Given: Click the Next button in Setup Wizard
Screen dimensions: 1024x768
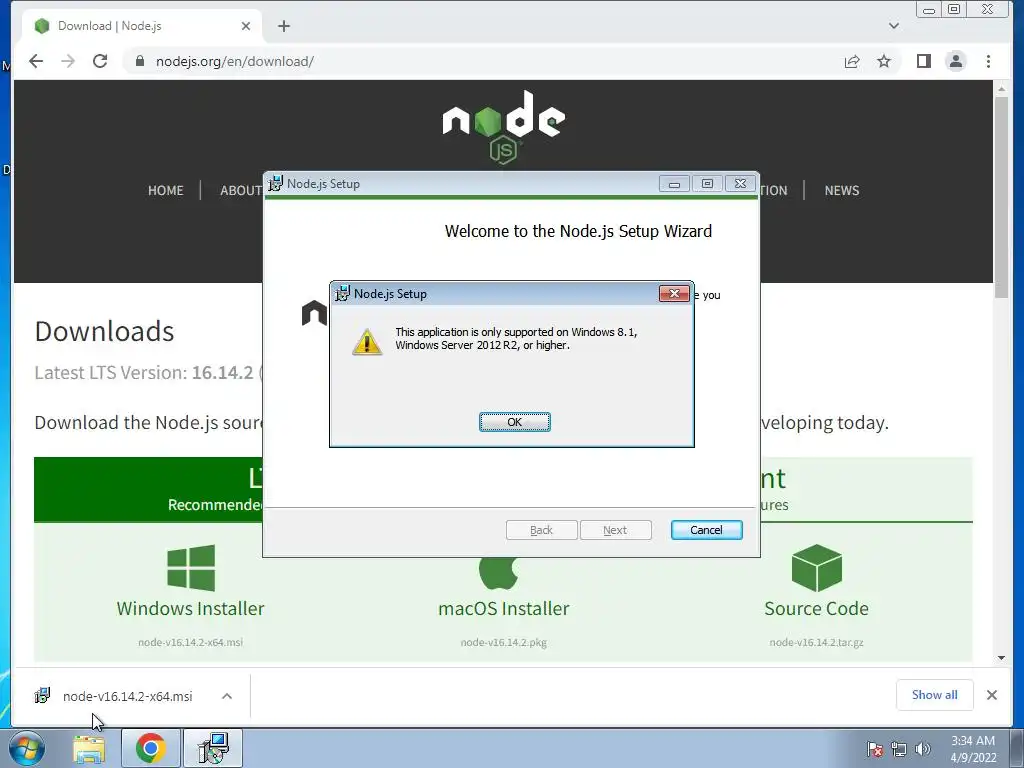Looking at the screenshot, I should (x=615, y=530).
